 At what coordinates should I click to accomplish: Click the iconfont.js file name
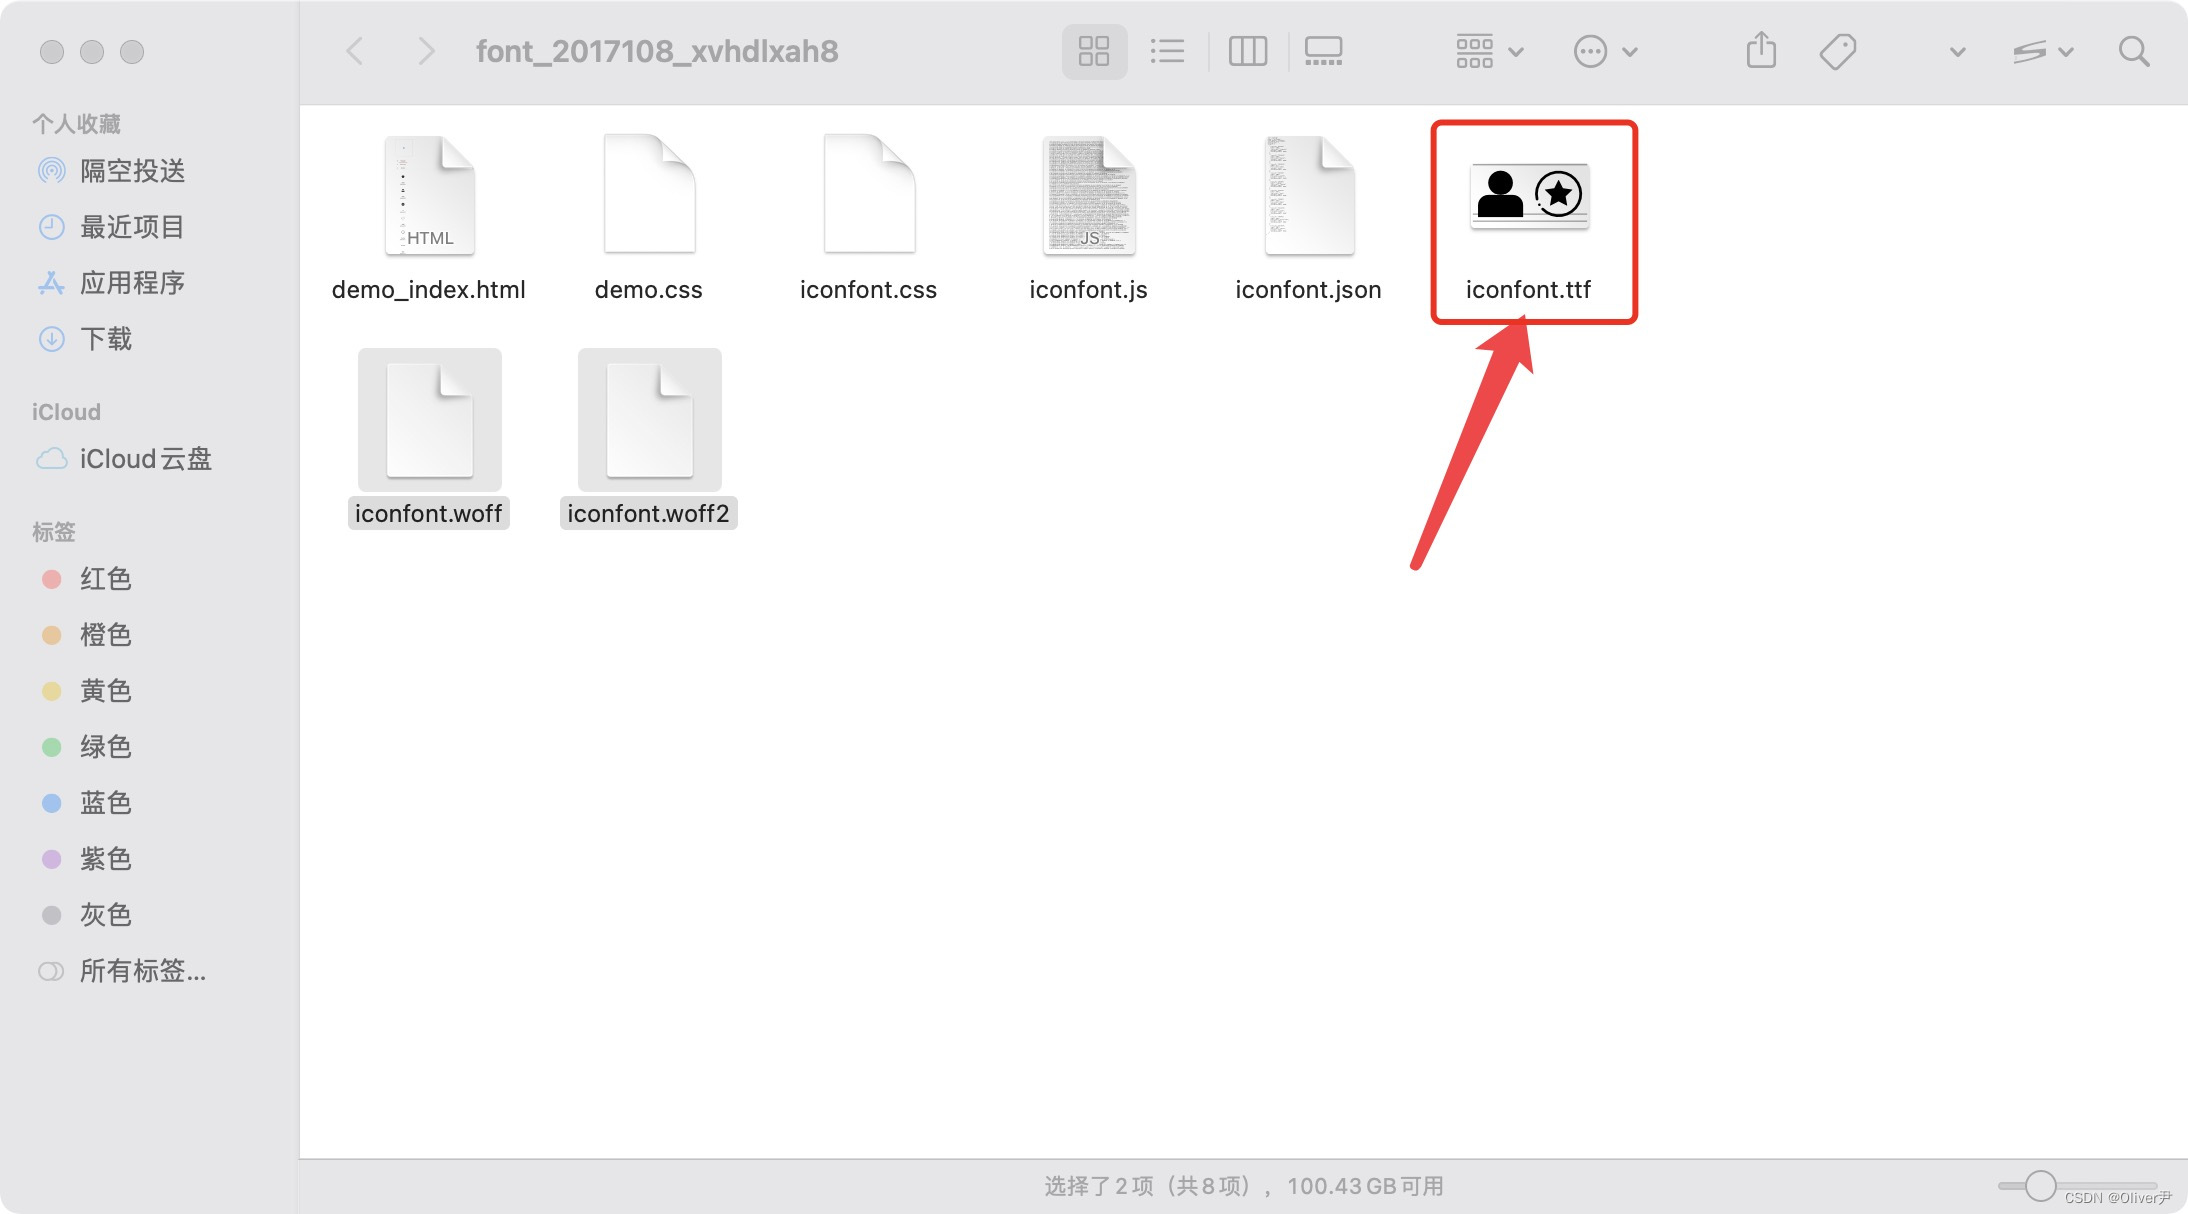click(1088, 290)
